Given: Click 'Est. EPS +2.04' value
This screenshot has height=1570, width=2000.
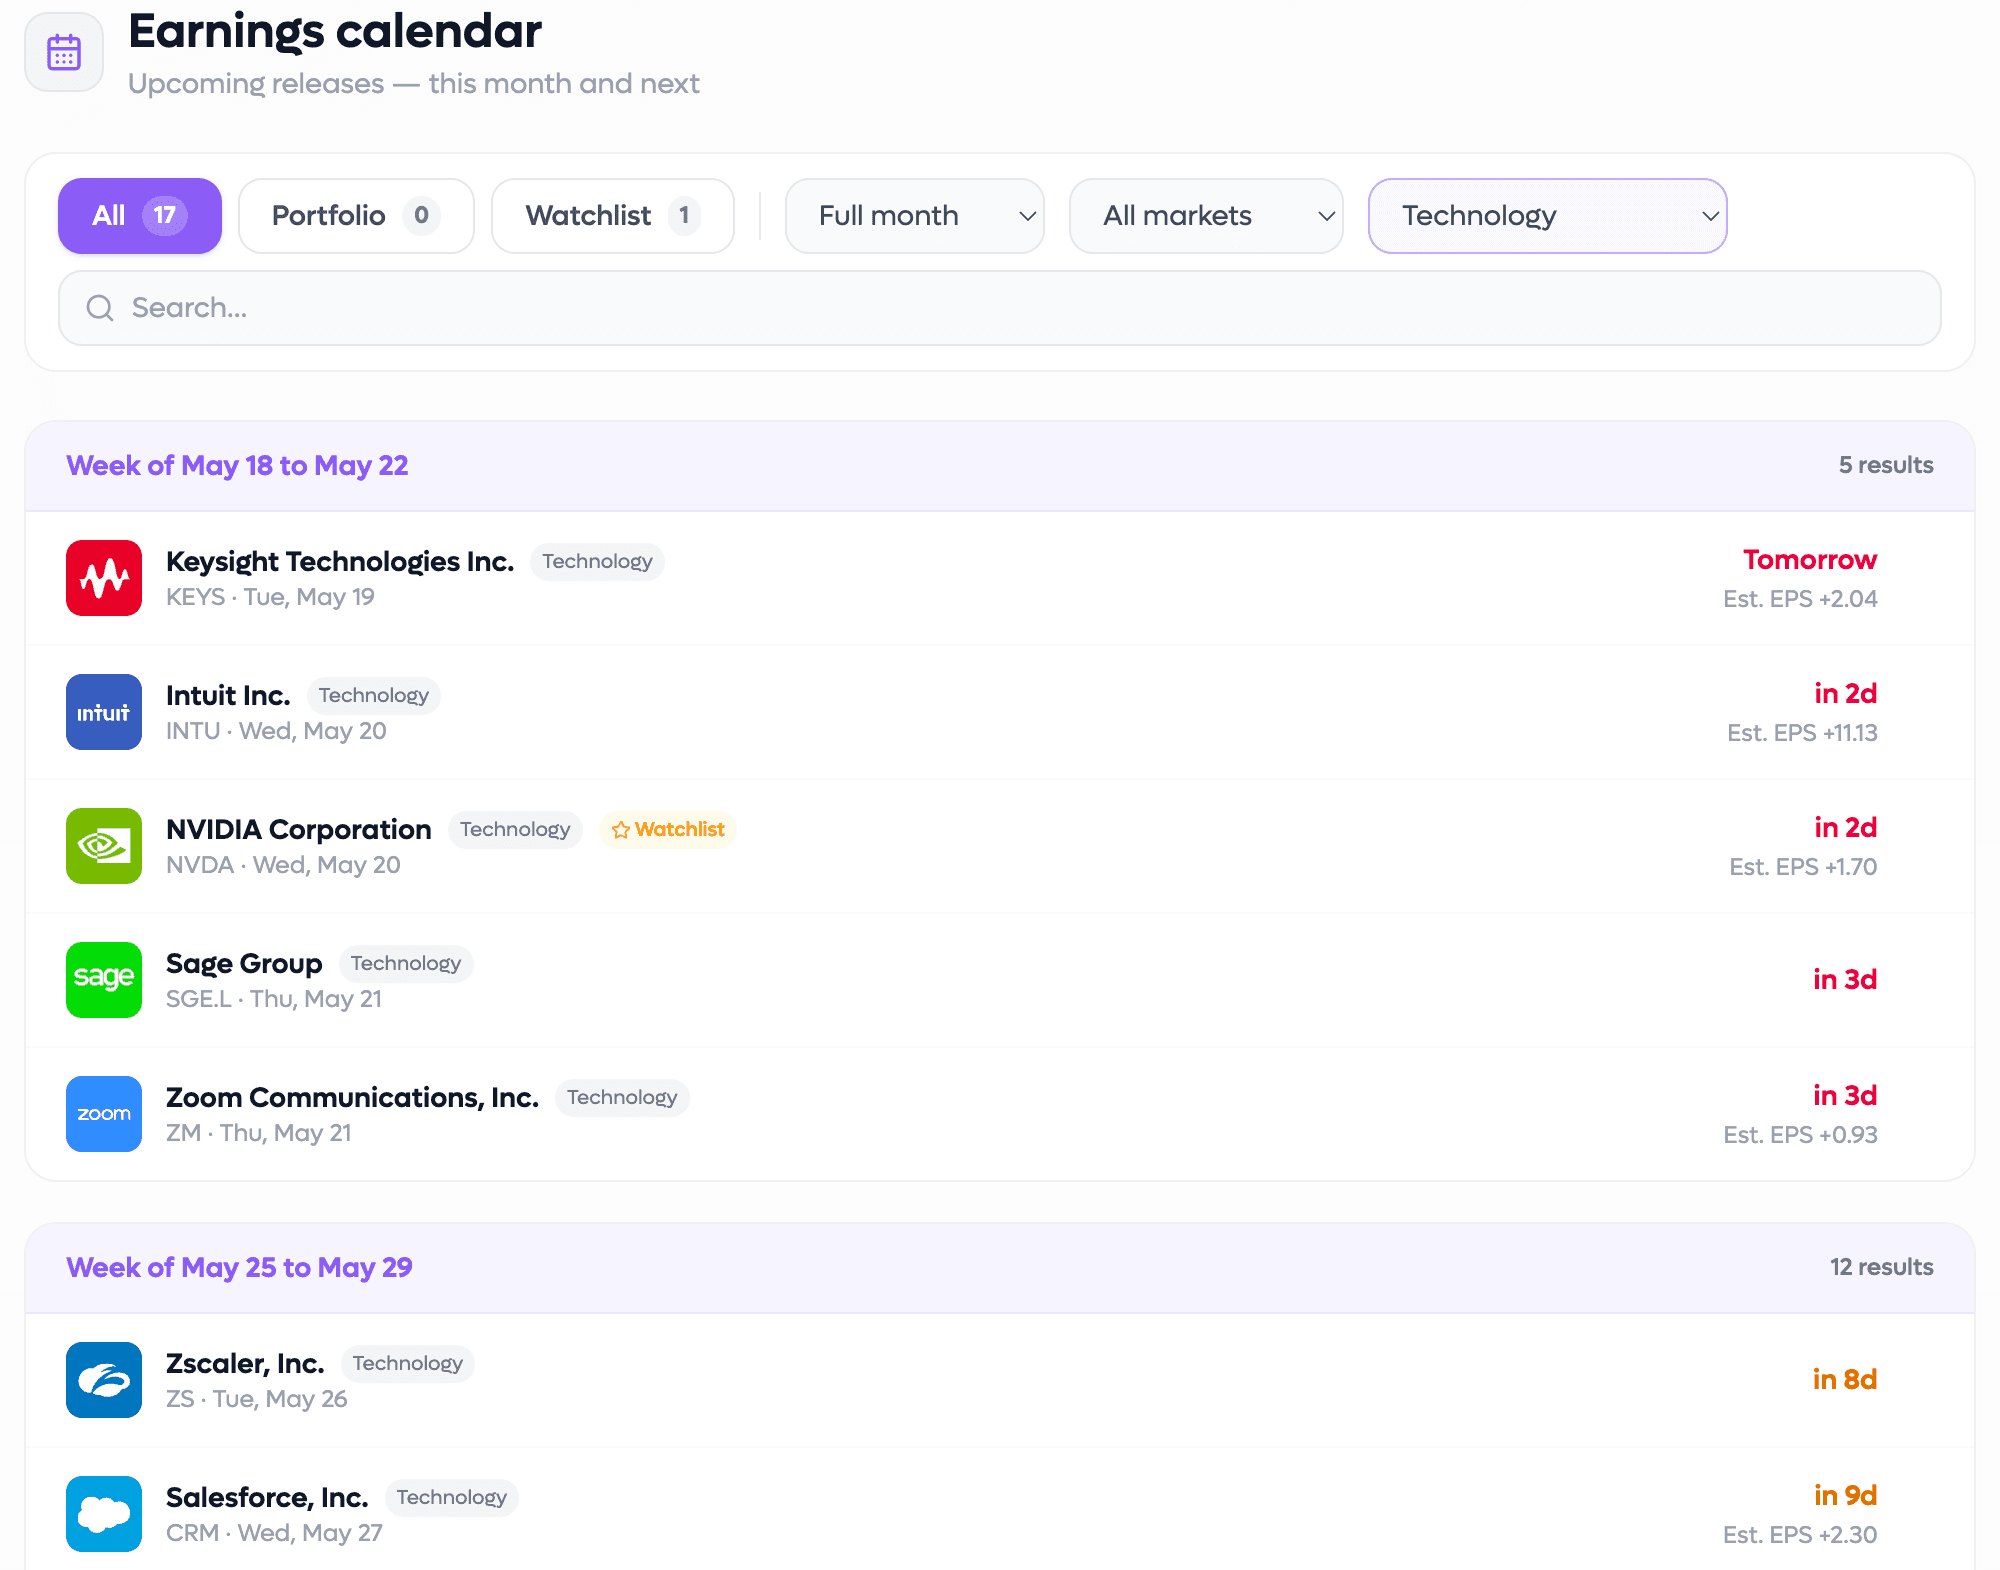Looking at the screenshot, I should [x=1800, y=599].
